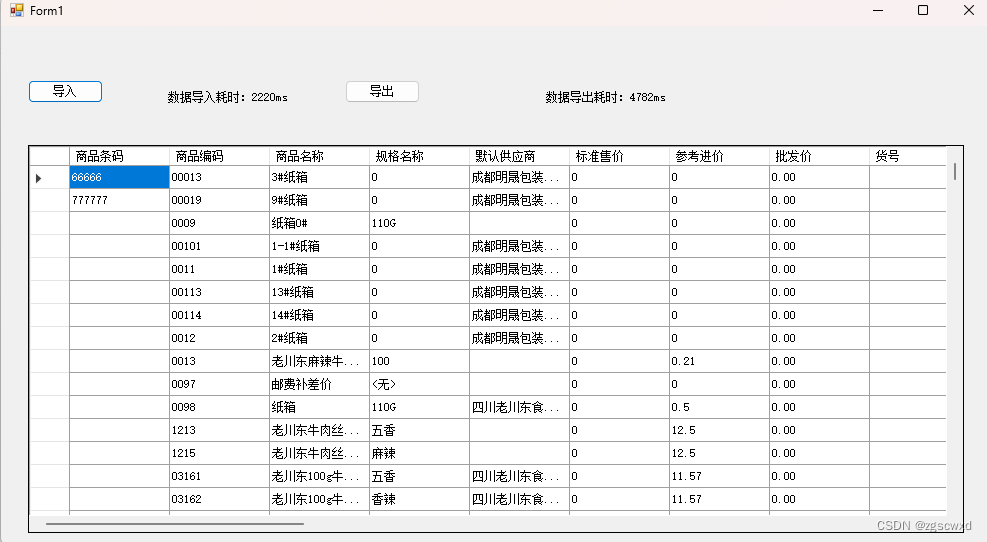Click the horizontal scrollbar thumb

click(175, 523)
